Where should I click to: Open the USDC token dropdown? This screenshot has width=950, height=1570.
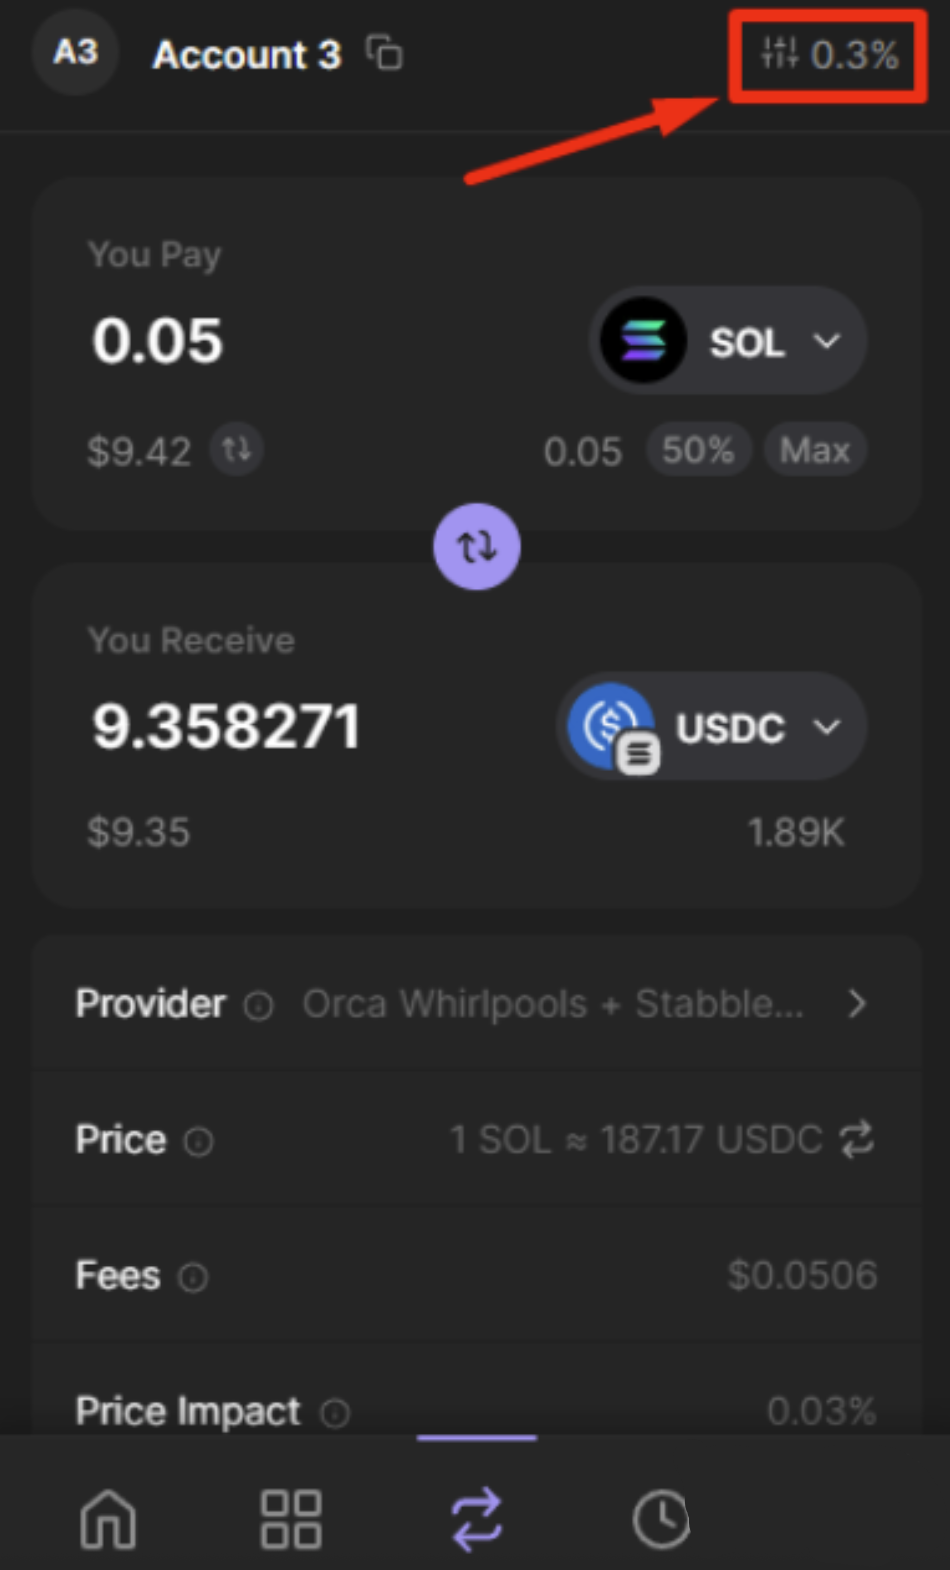point(712,727)
